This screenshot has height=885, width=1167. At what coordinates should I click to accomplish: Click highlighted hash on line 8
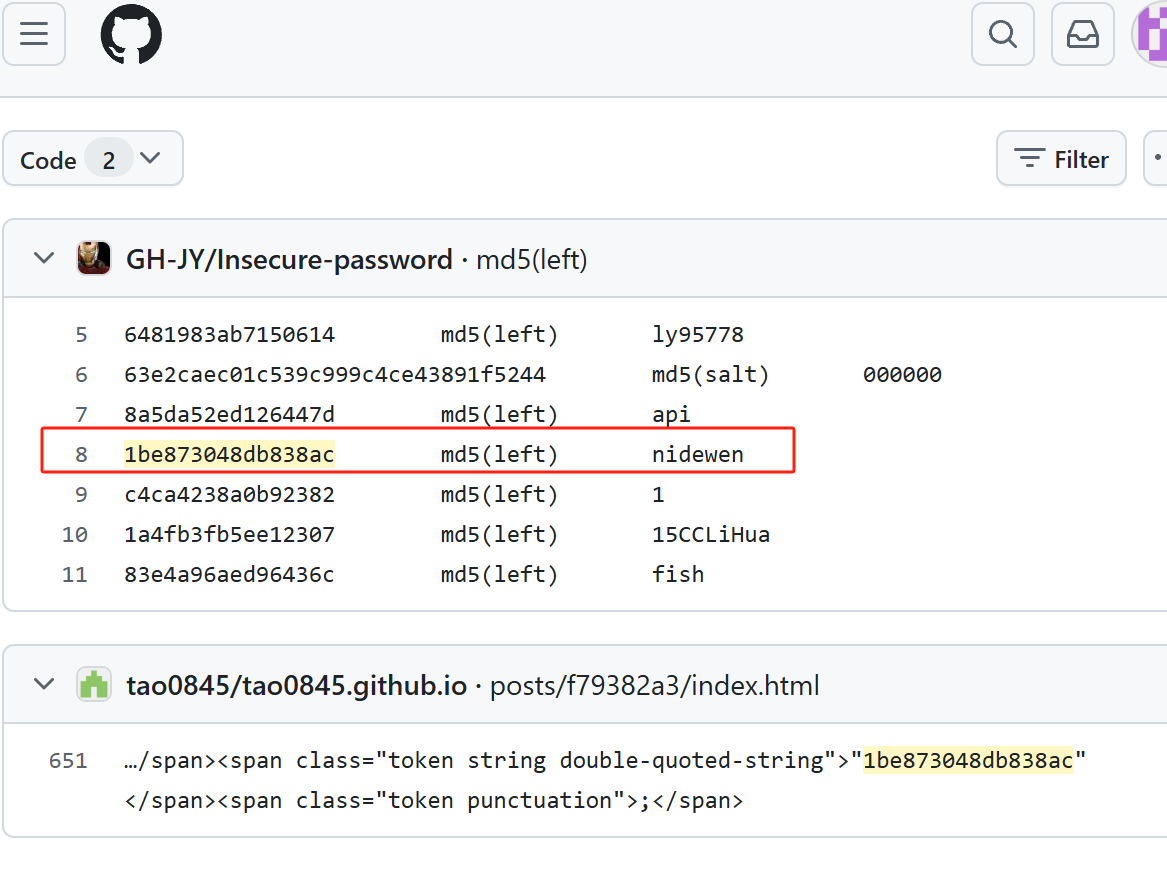point(229,455)
